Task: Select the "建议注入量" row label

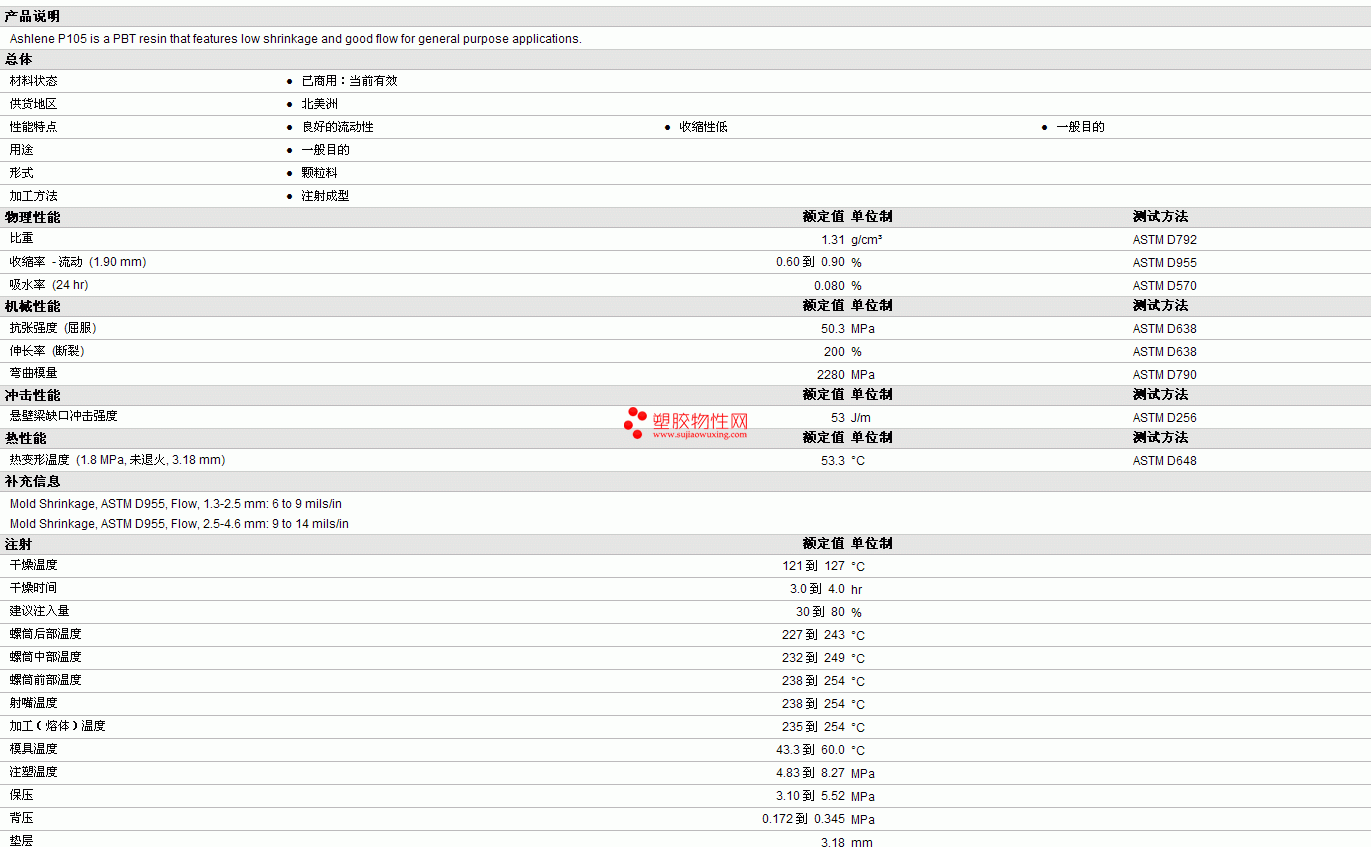Action: coord(40,611)
